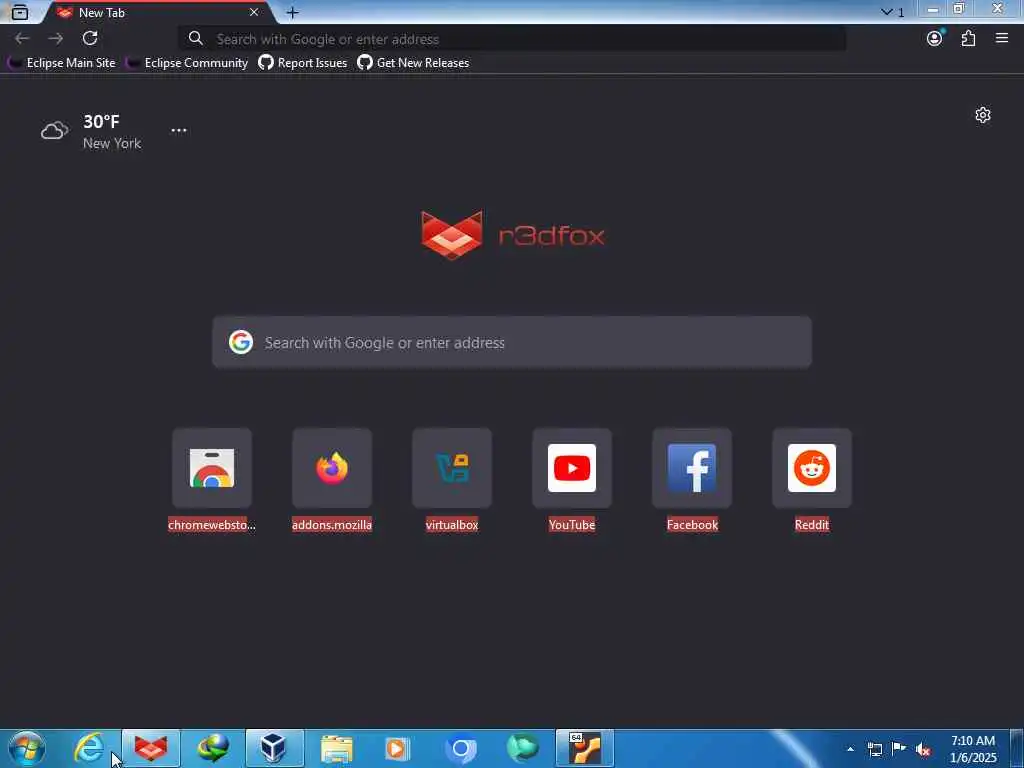This screenshot has height=768, width=1024.
Task: Click Google icon in the search box
Action: tap(241, 342)
